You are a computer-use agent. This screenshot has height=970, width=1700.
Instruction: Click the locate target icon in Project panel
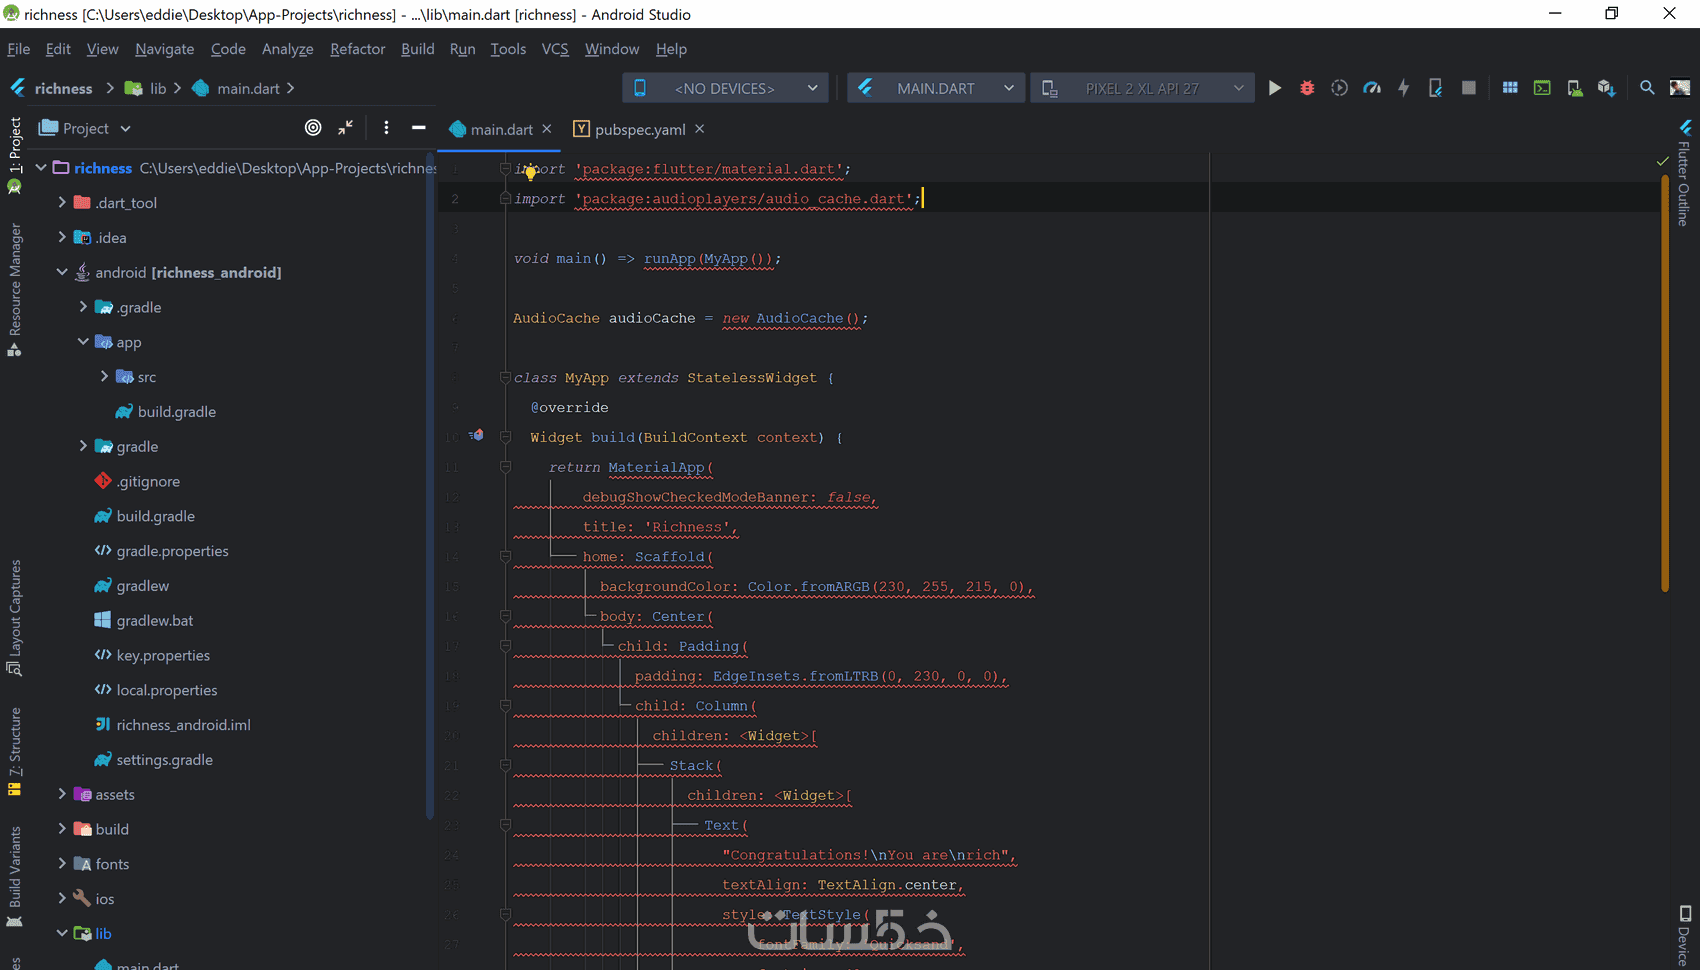[x=313, y=128]
